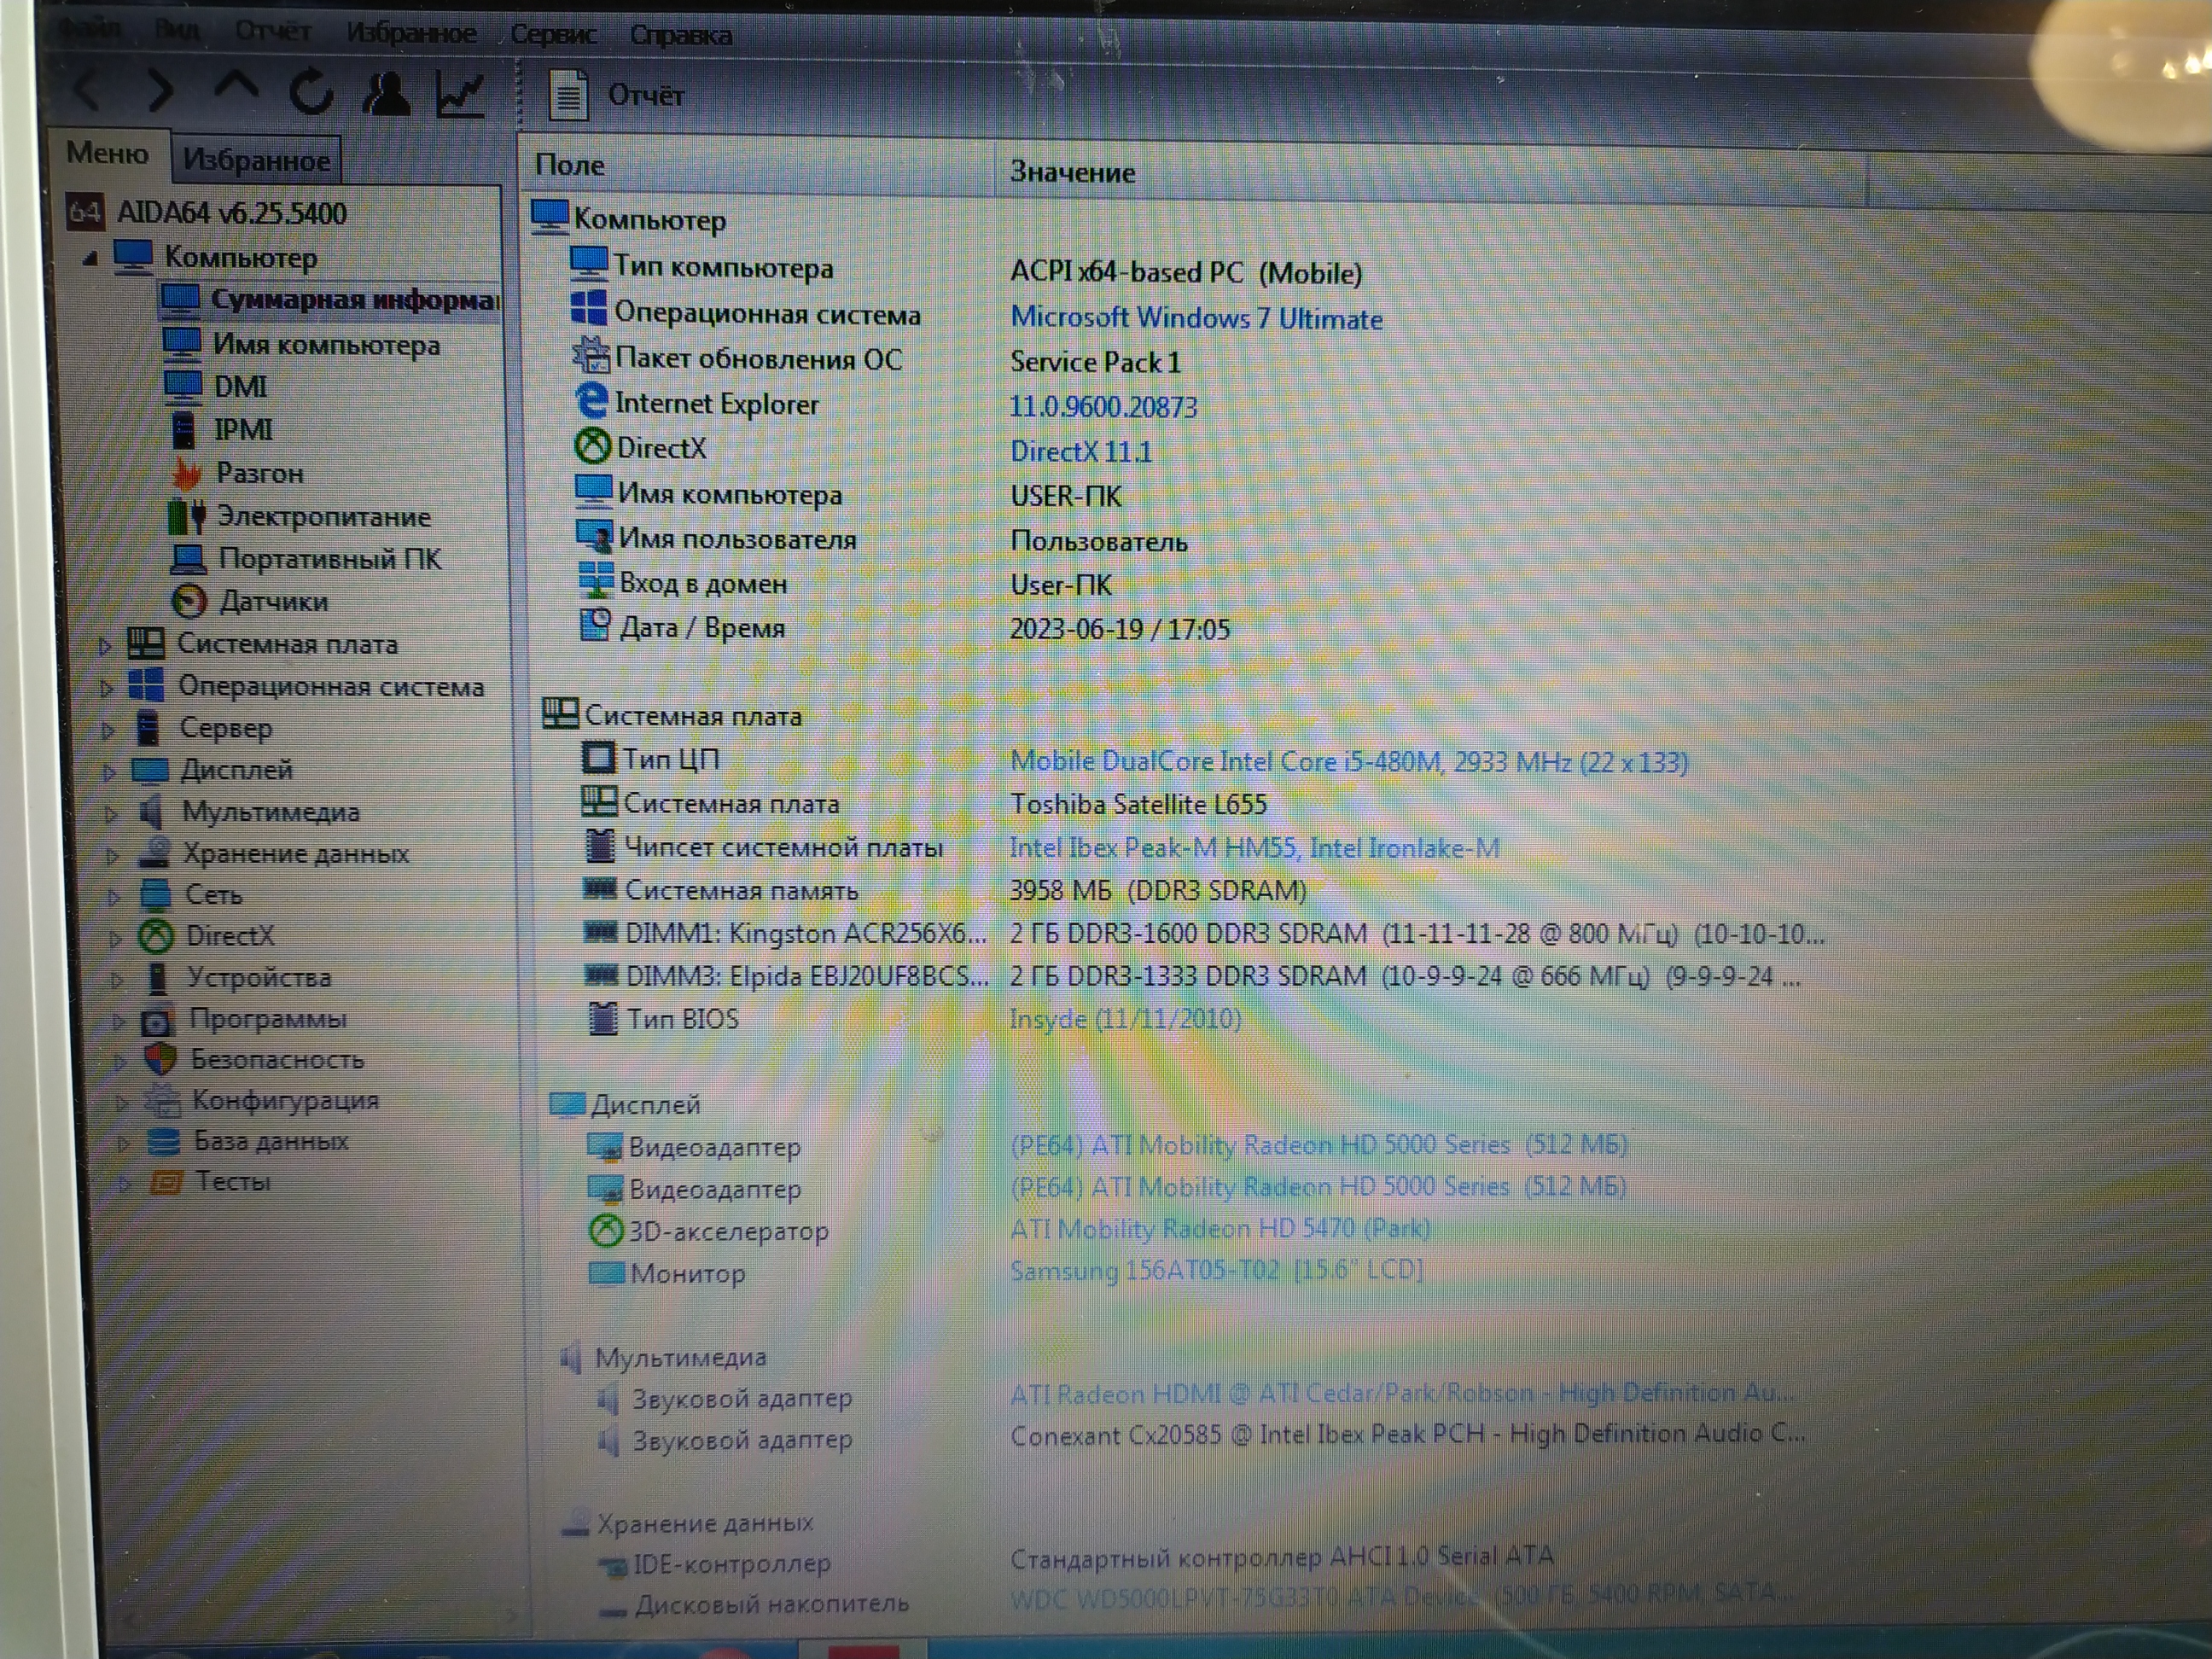Click the Internet Explorer row icon
Image resolution: width=2212 pixels, height=1659 pixels.
pyautogui.click(x=592, y=400)
